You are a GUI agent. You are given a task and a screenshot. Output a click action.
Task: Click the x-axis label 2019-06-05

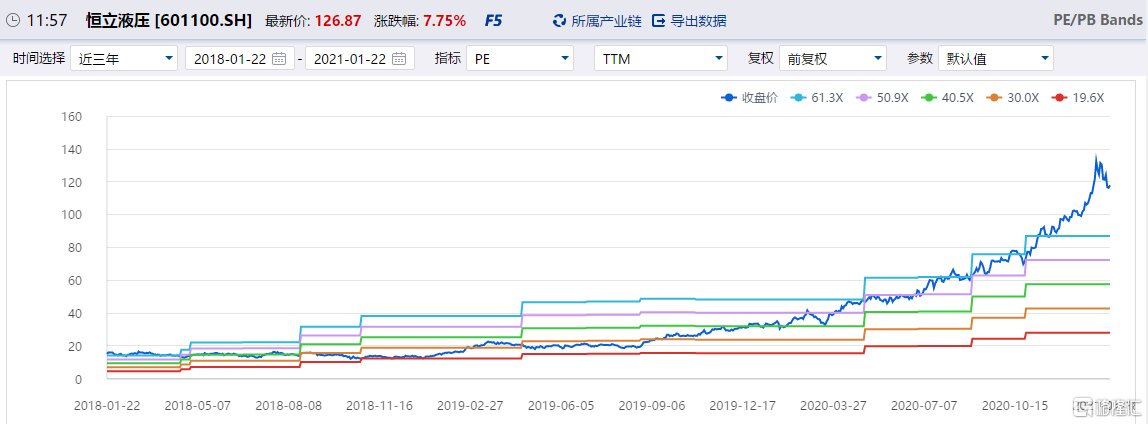coord(559,405)
